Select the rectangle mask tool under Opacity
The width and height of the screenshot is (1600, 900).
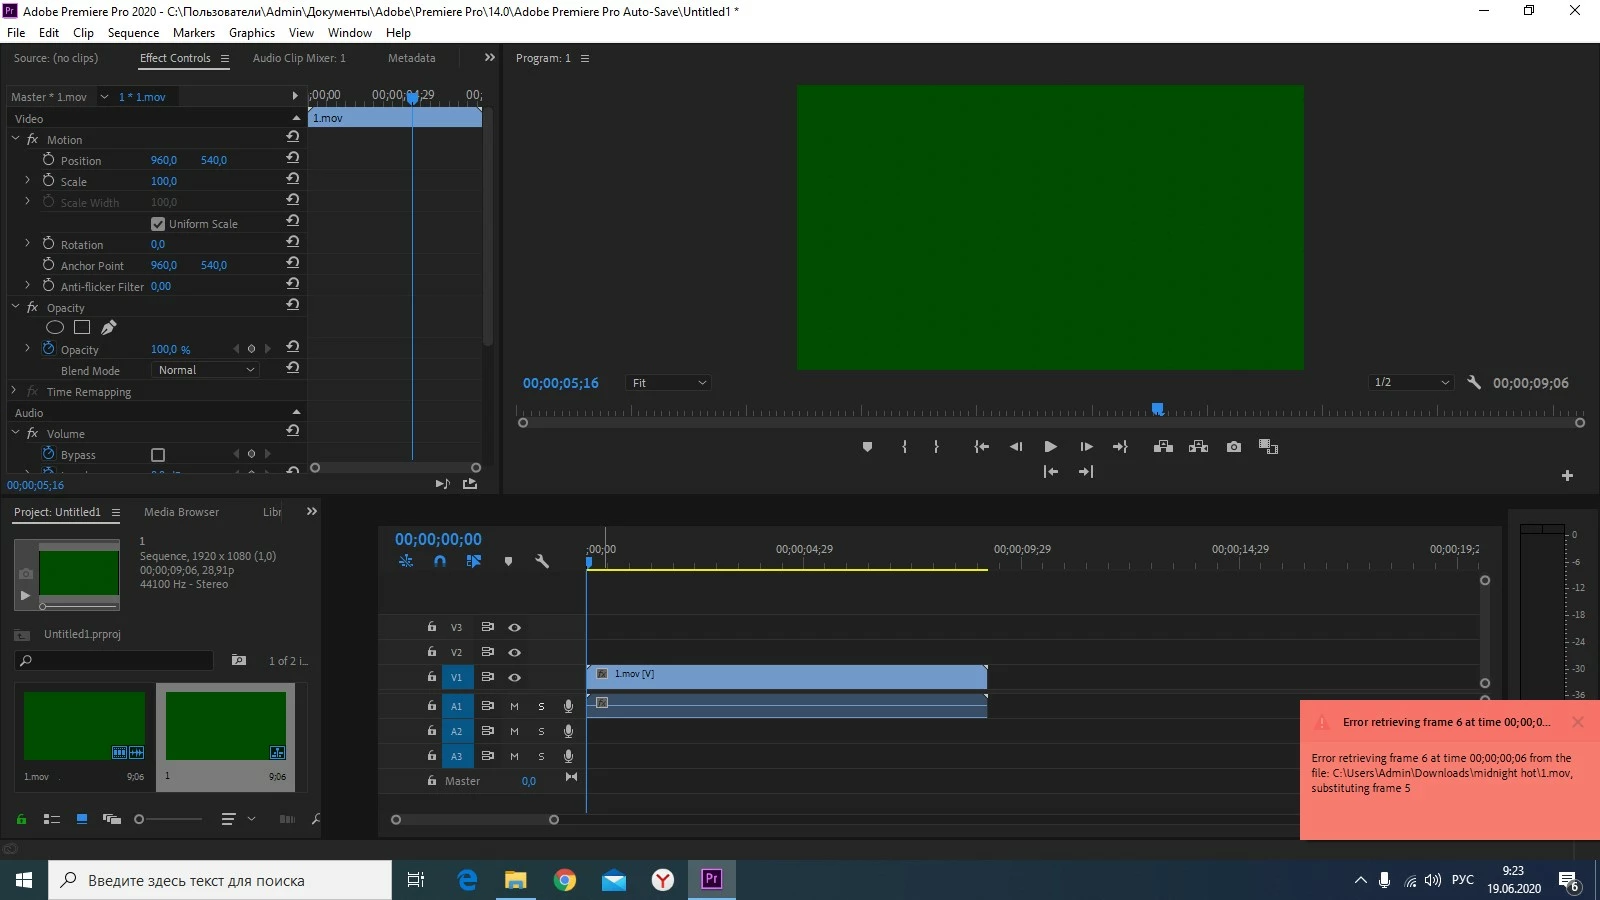[x=82, y=327]
